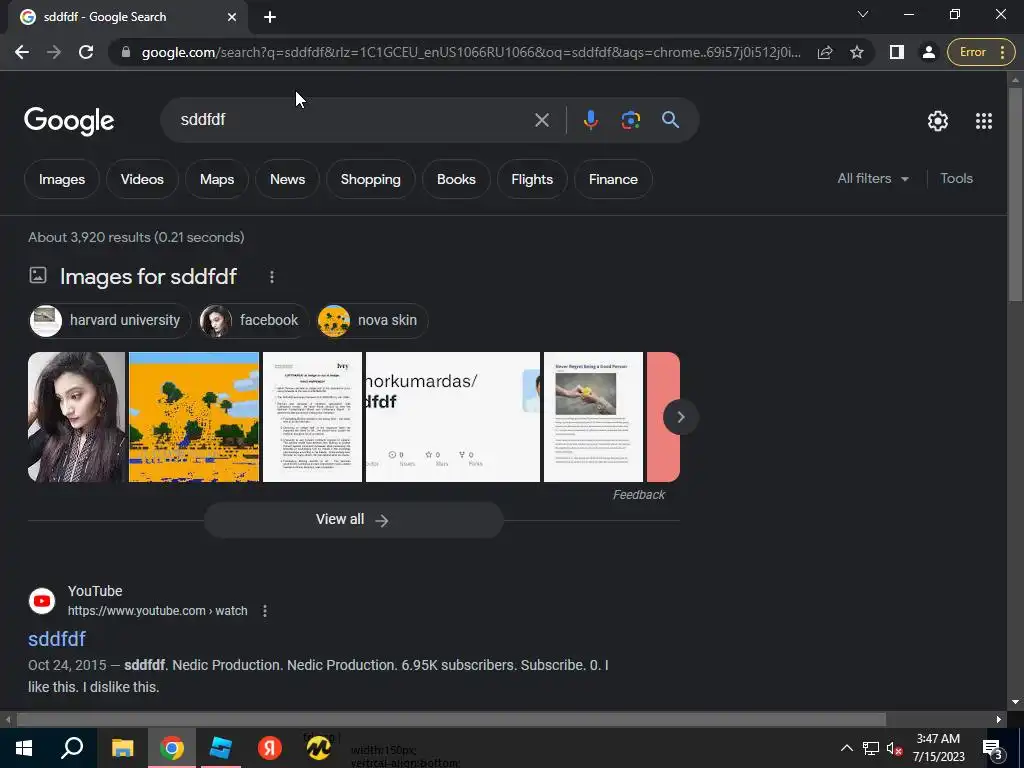Click the muted volume tray icon
The image size is (1024, 768).
(895, 748)
